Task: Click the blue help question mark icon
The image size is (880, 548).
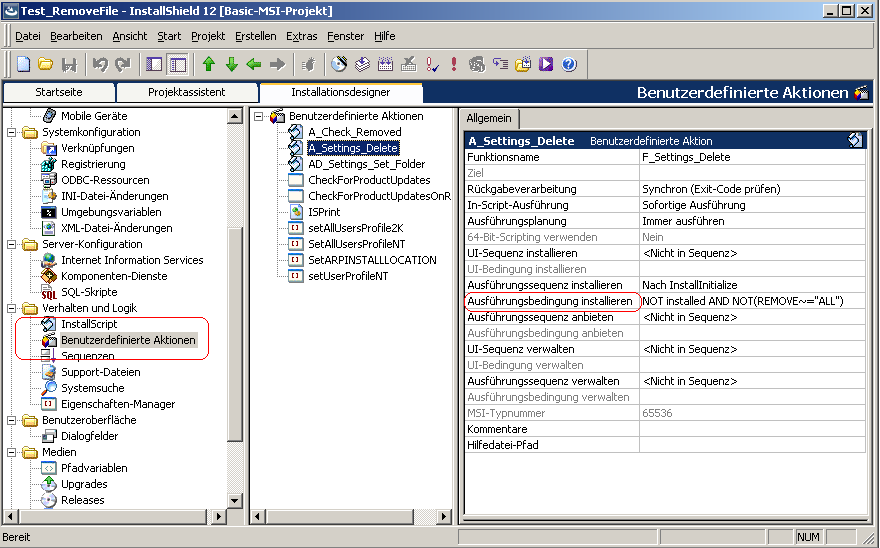Action: point(569,64)
